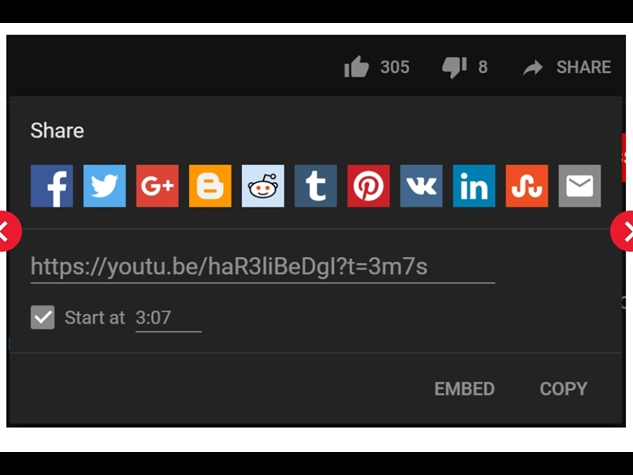Click the thumbs up like icon
This screenshot has width=633, height=475.
point(356,67)
